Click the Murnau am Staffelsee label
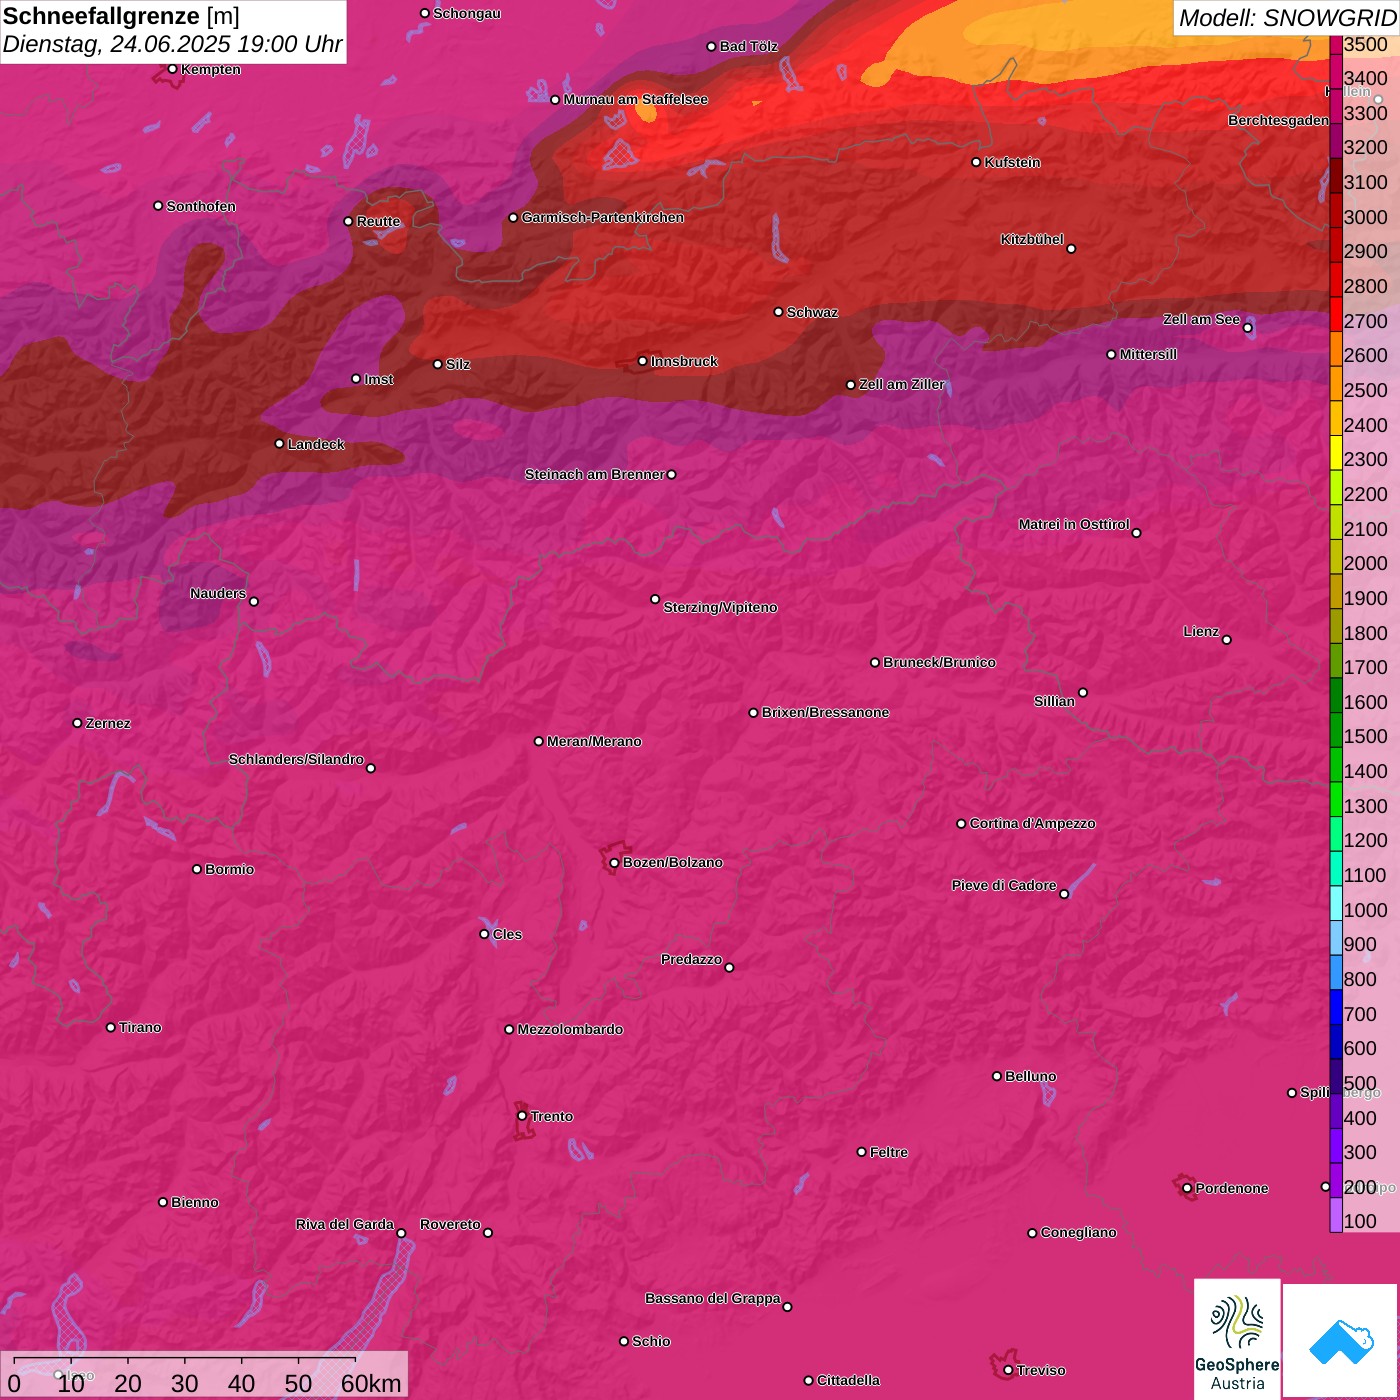Viewport: 1400px width, 1400px height. (635, 99)
